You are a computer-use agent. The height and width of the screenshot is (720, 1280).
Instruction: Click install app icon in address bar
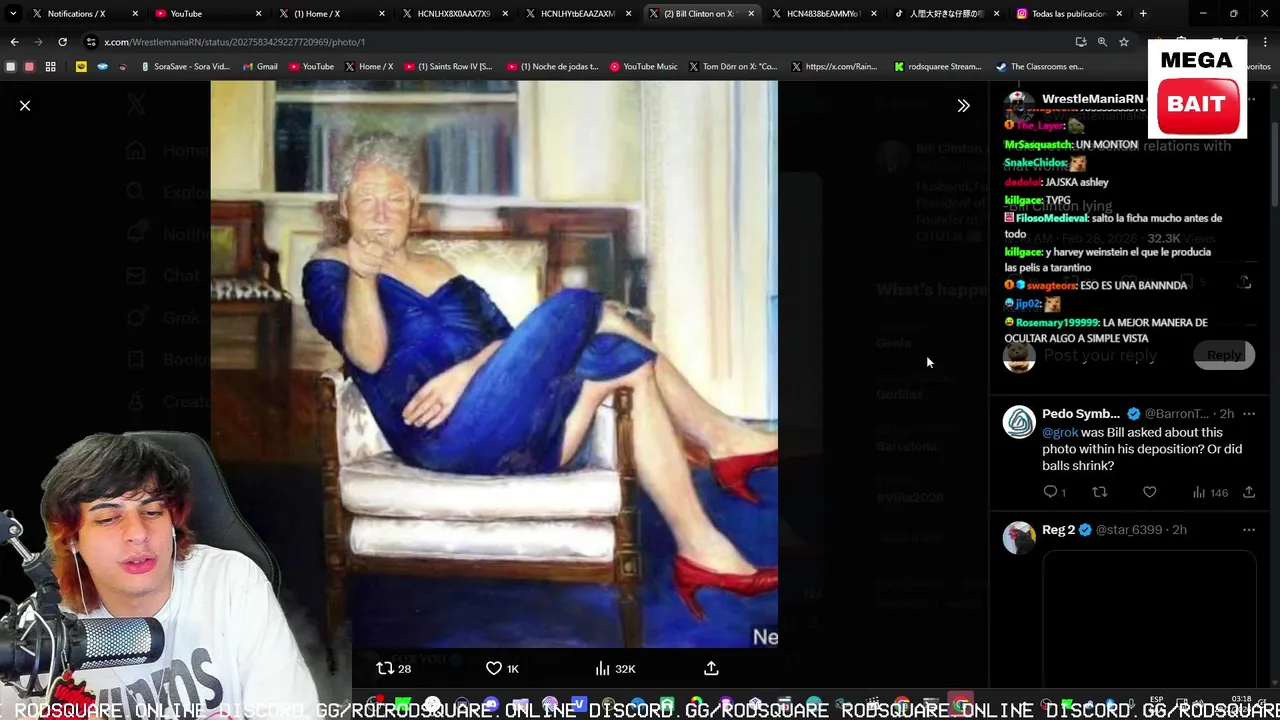(x=1081, y=42)
